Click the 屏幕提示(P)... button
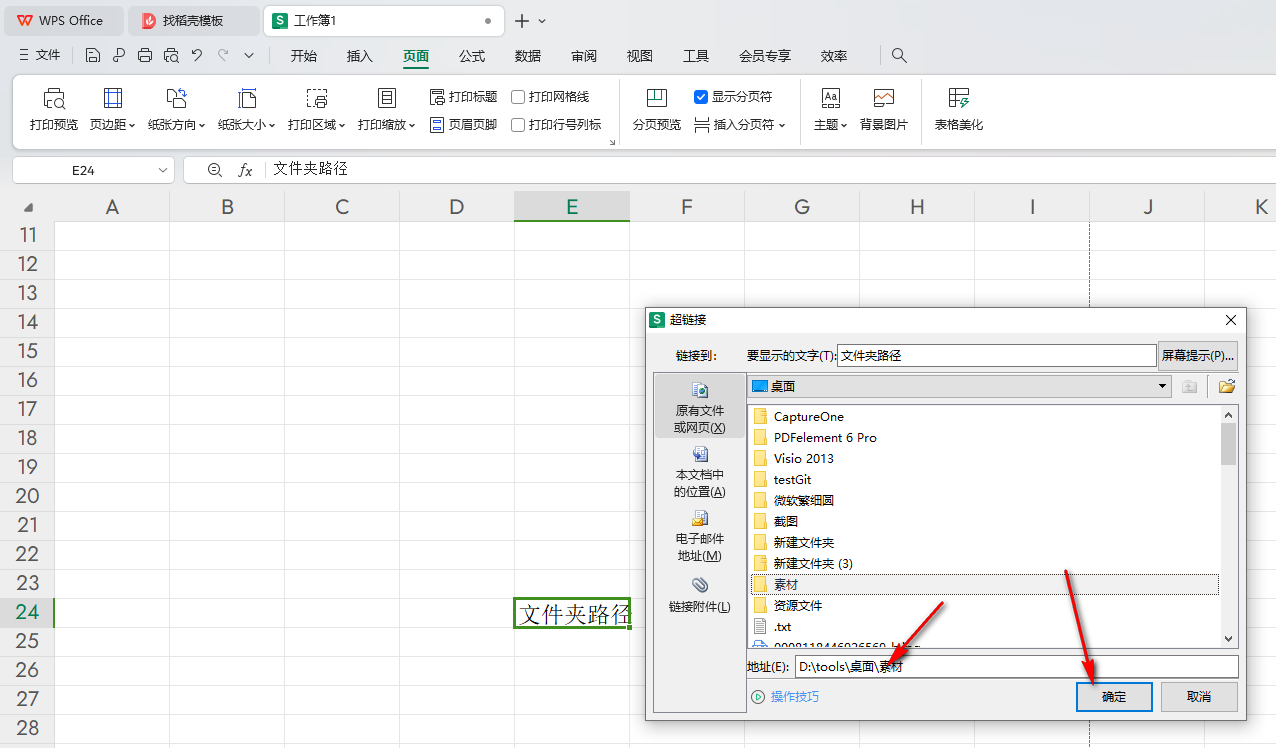 click(x=1197, y=355)
